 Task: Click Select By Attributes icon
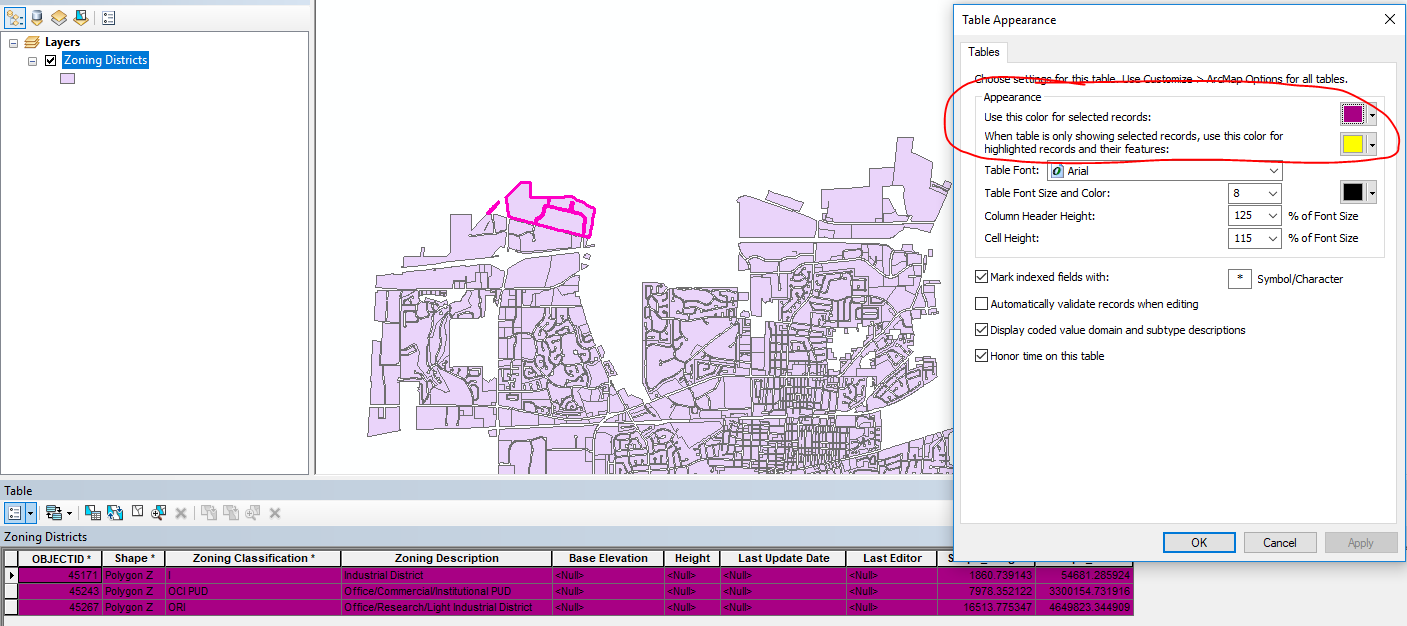[x=92, y=512]
